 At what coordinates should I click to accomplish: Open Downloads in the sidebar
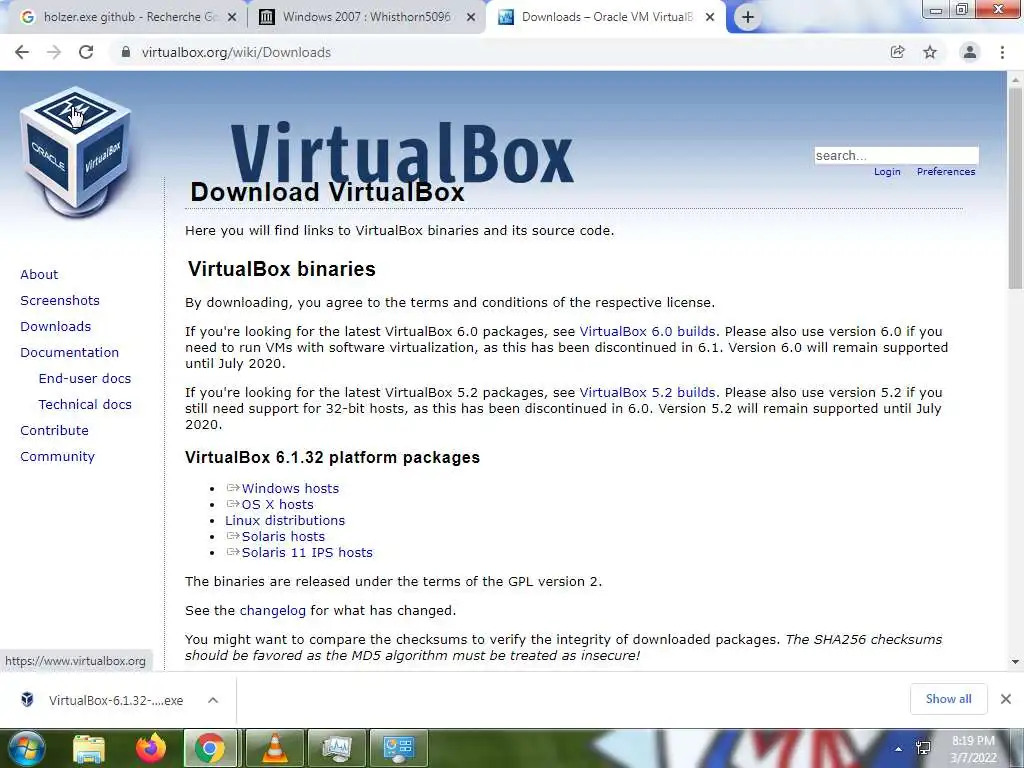[56, 327]
